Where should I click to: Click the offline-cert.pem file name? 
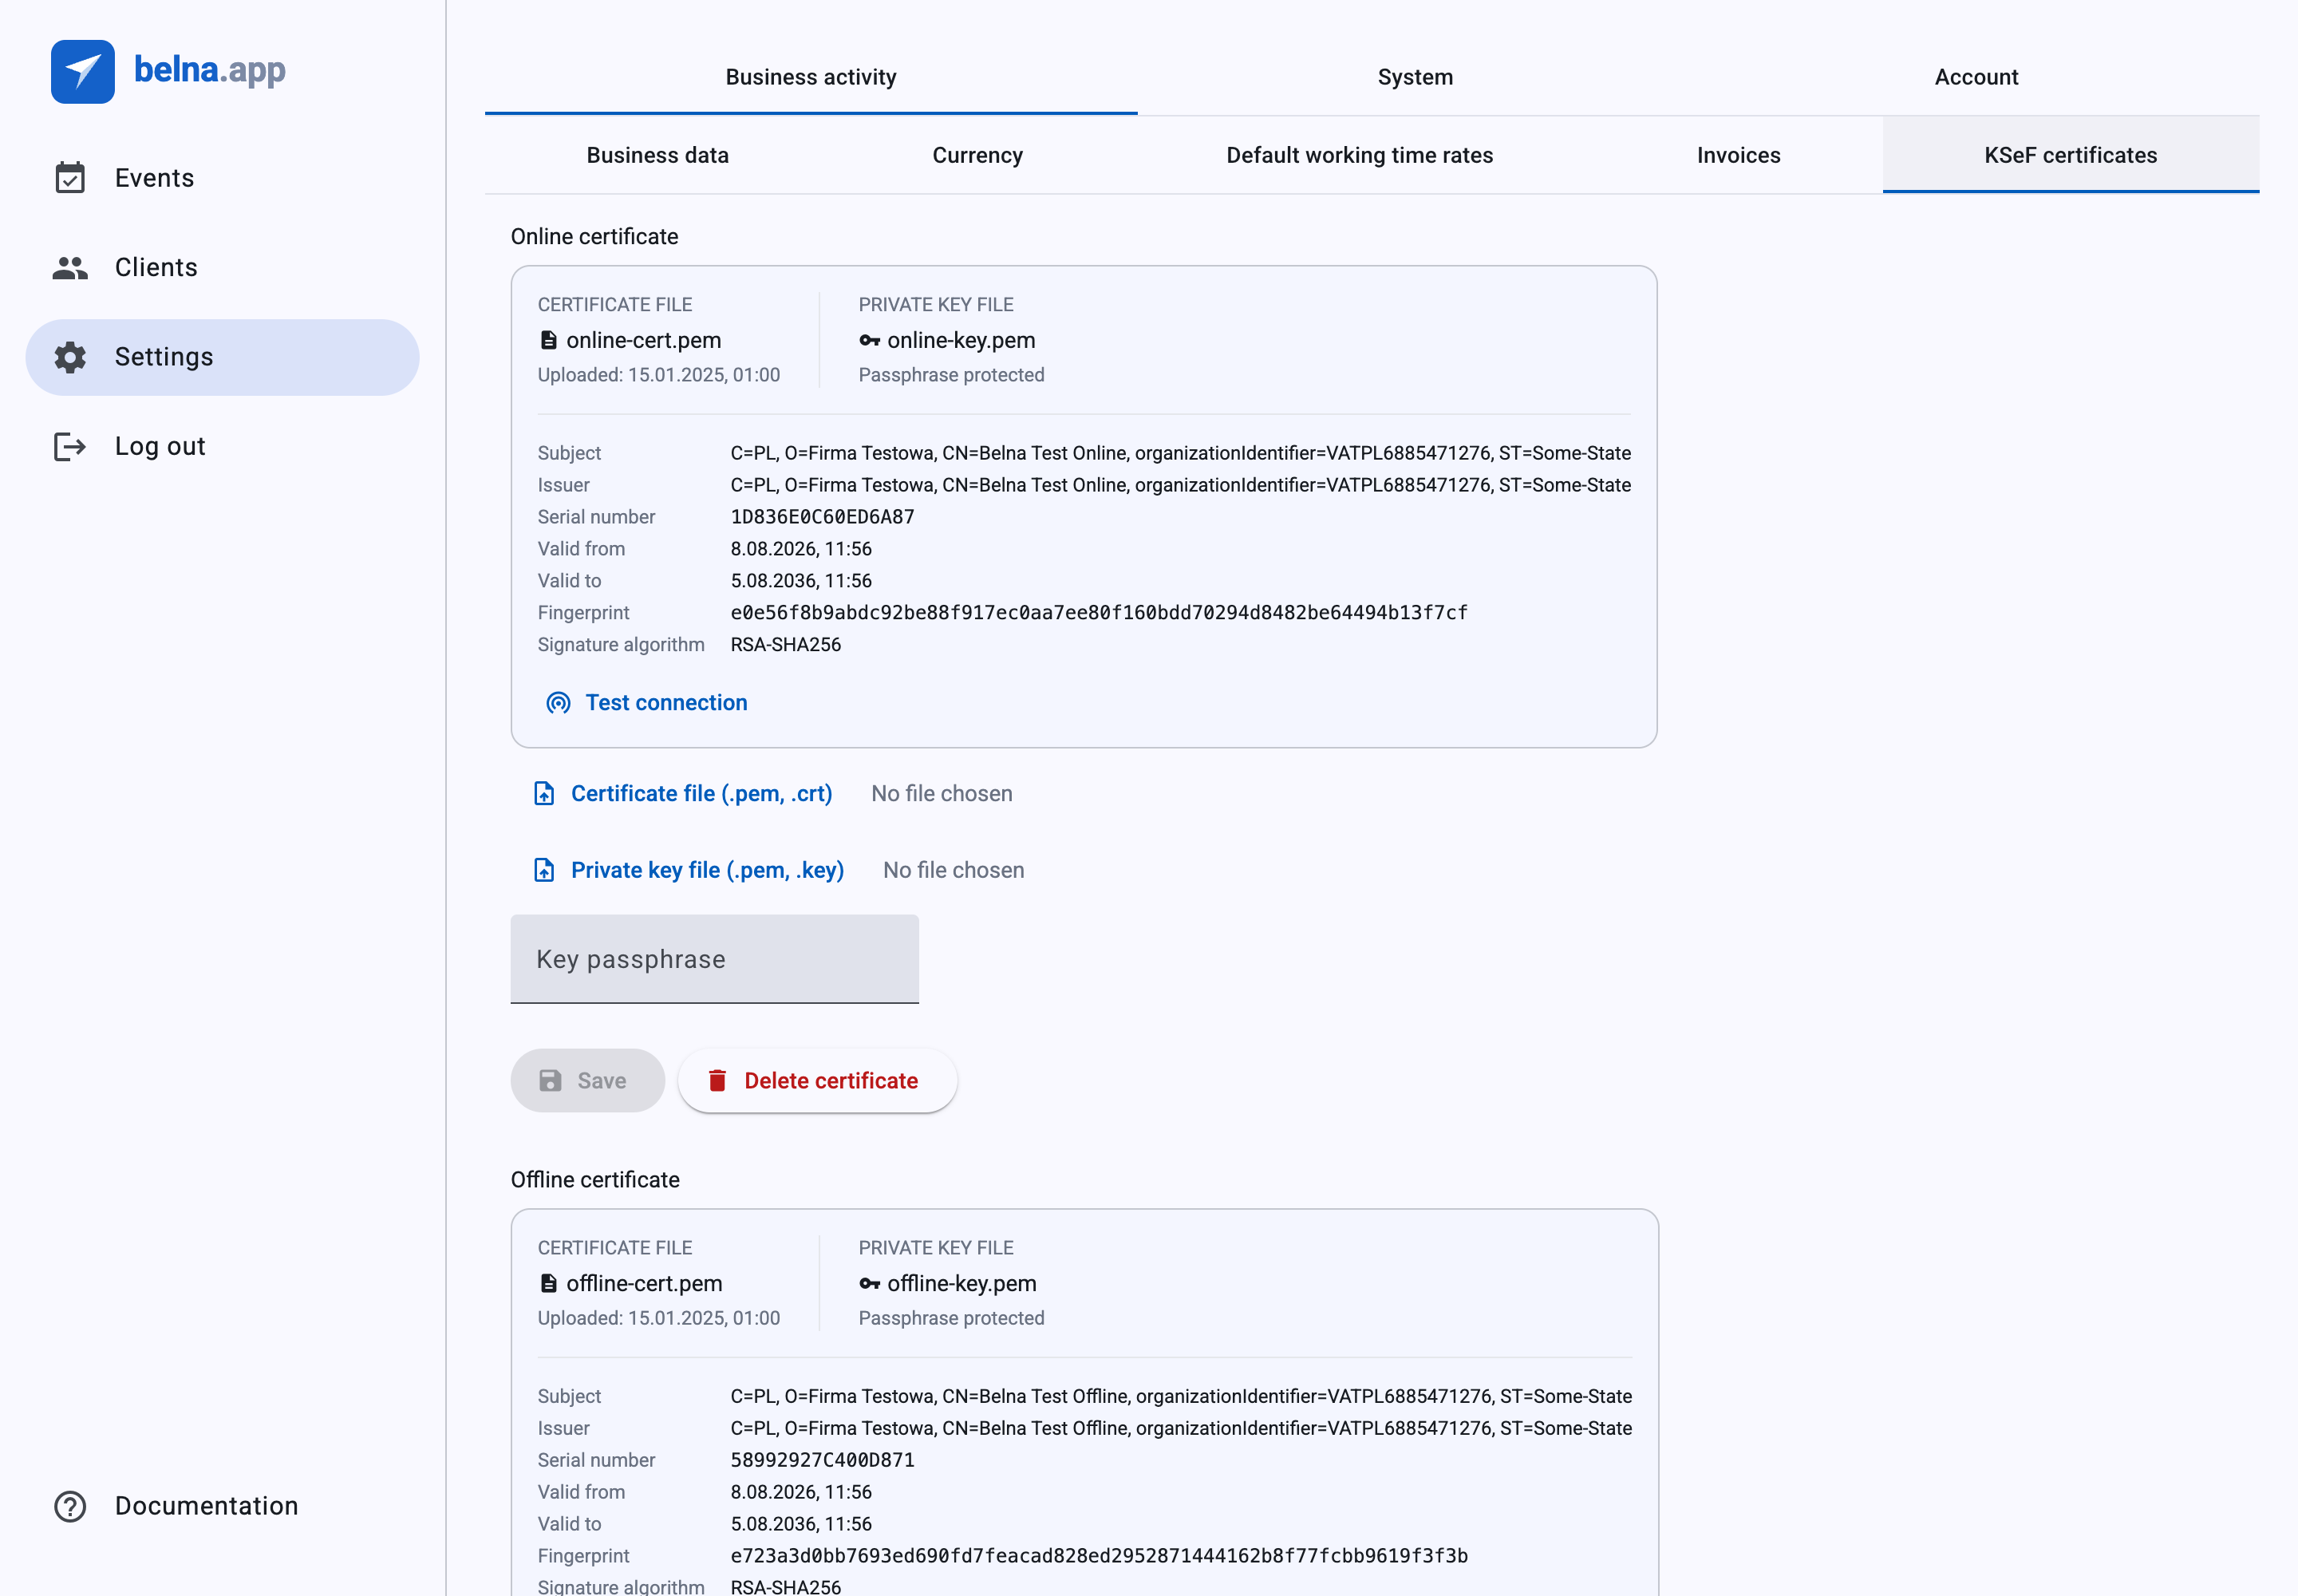[x=644, y=1283]
